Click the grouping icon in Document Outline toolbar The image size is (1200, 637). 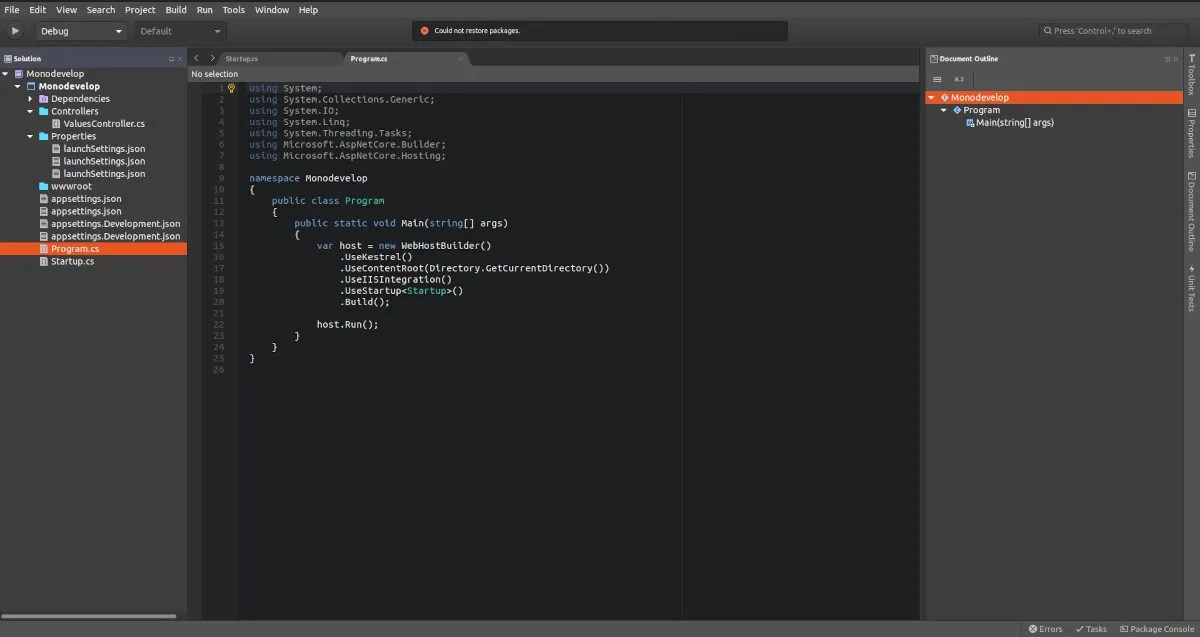pos(937,79)
